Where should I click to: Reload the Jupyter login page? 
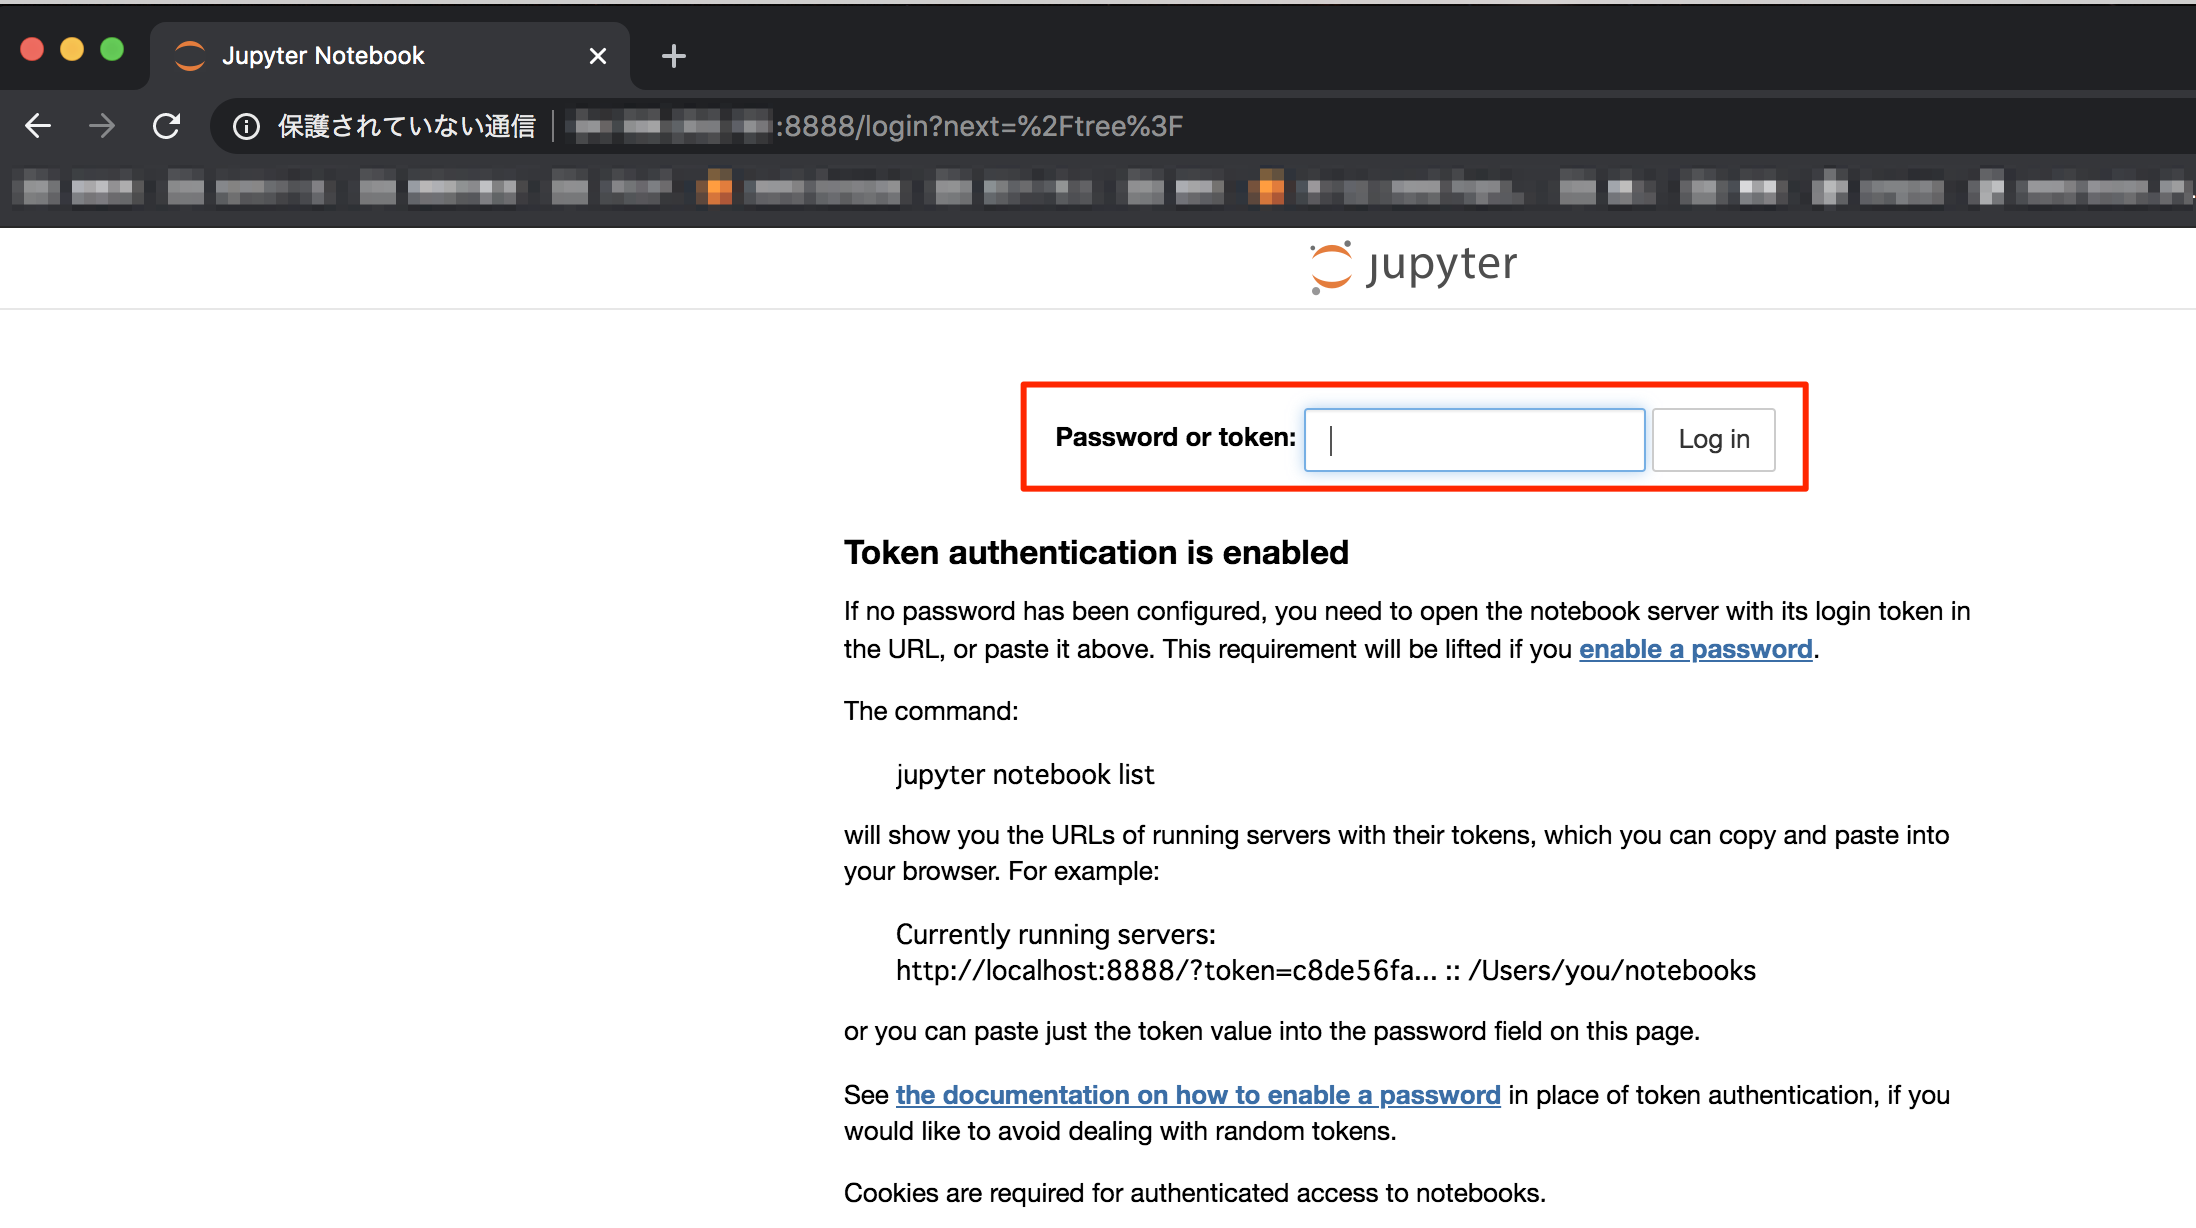[x=166, y=126]
